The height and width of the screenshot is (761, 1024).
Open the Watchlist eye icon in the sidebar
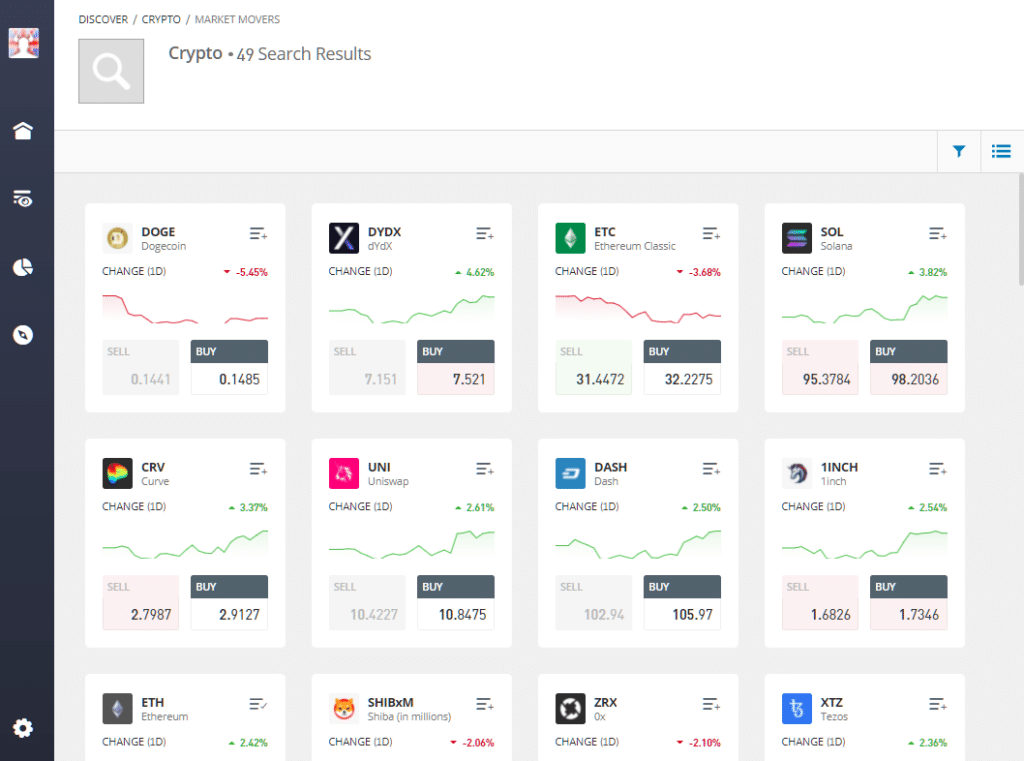click(x=23, y=199)
